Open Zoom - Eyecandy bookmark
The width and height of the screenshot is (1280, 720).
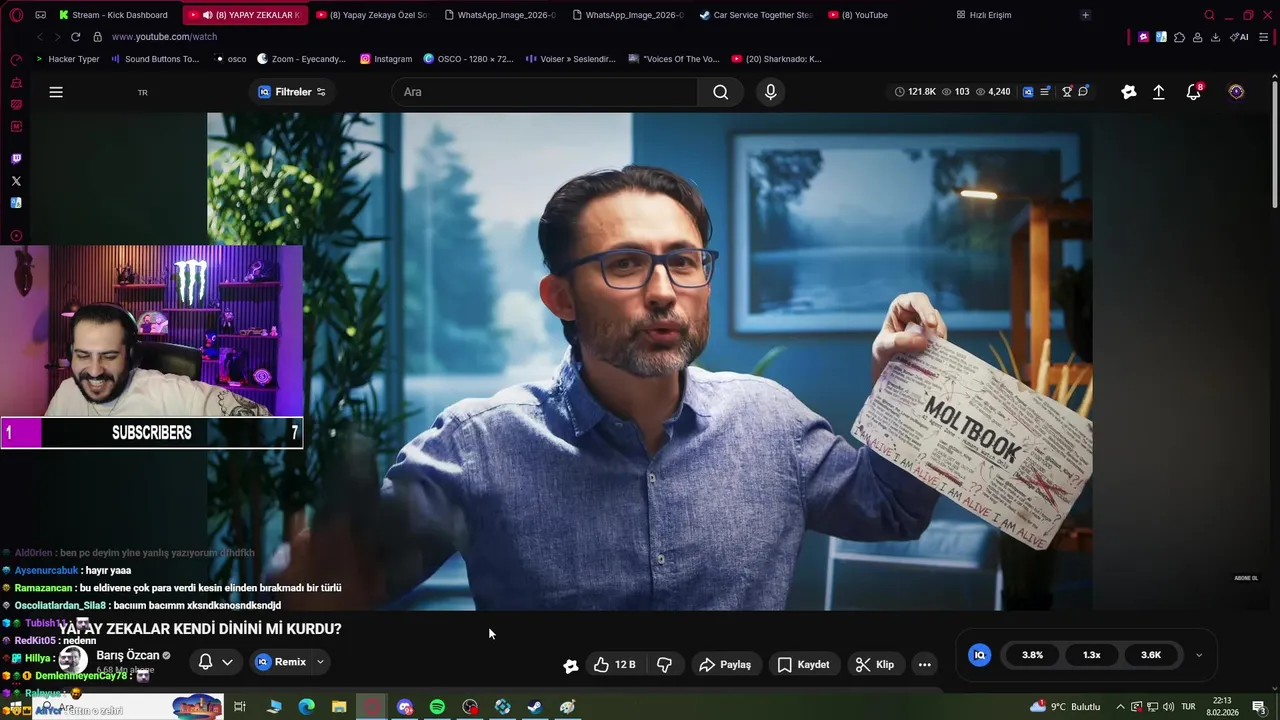302,59
